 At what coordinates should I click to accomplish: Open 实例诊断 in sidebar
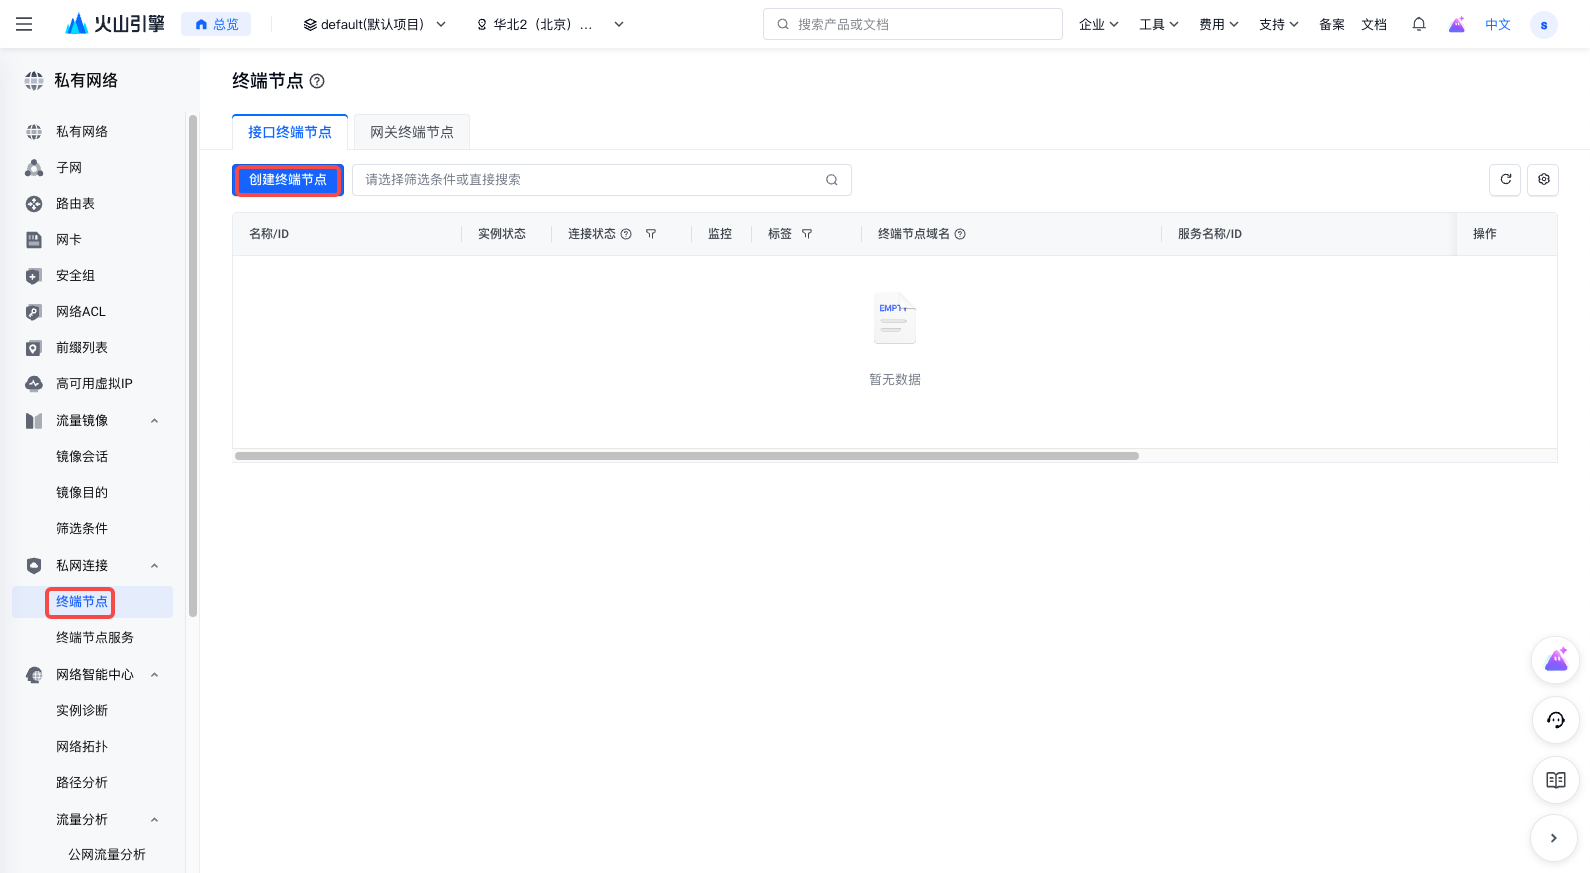click(x=82, y=711)
